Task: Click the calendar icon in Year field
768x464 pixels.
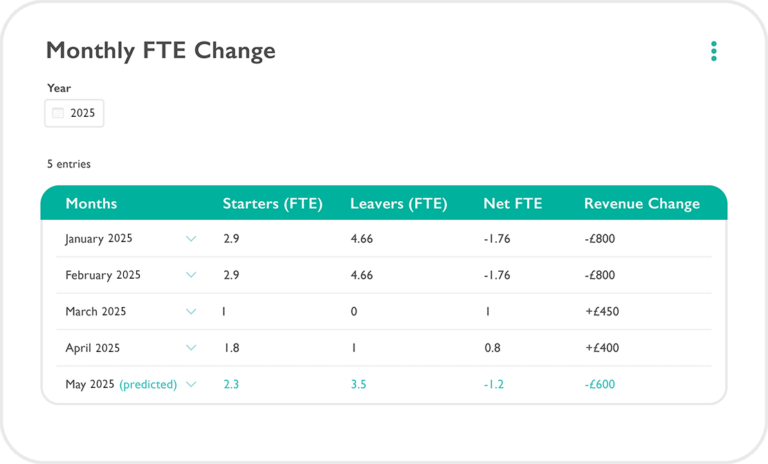Action: point(58,113)
